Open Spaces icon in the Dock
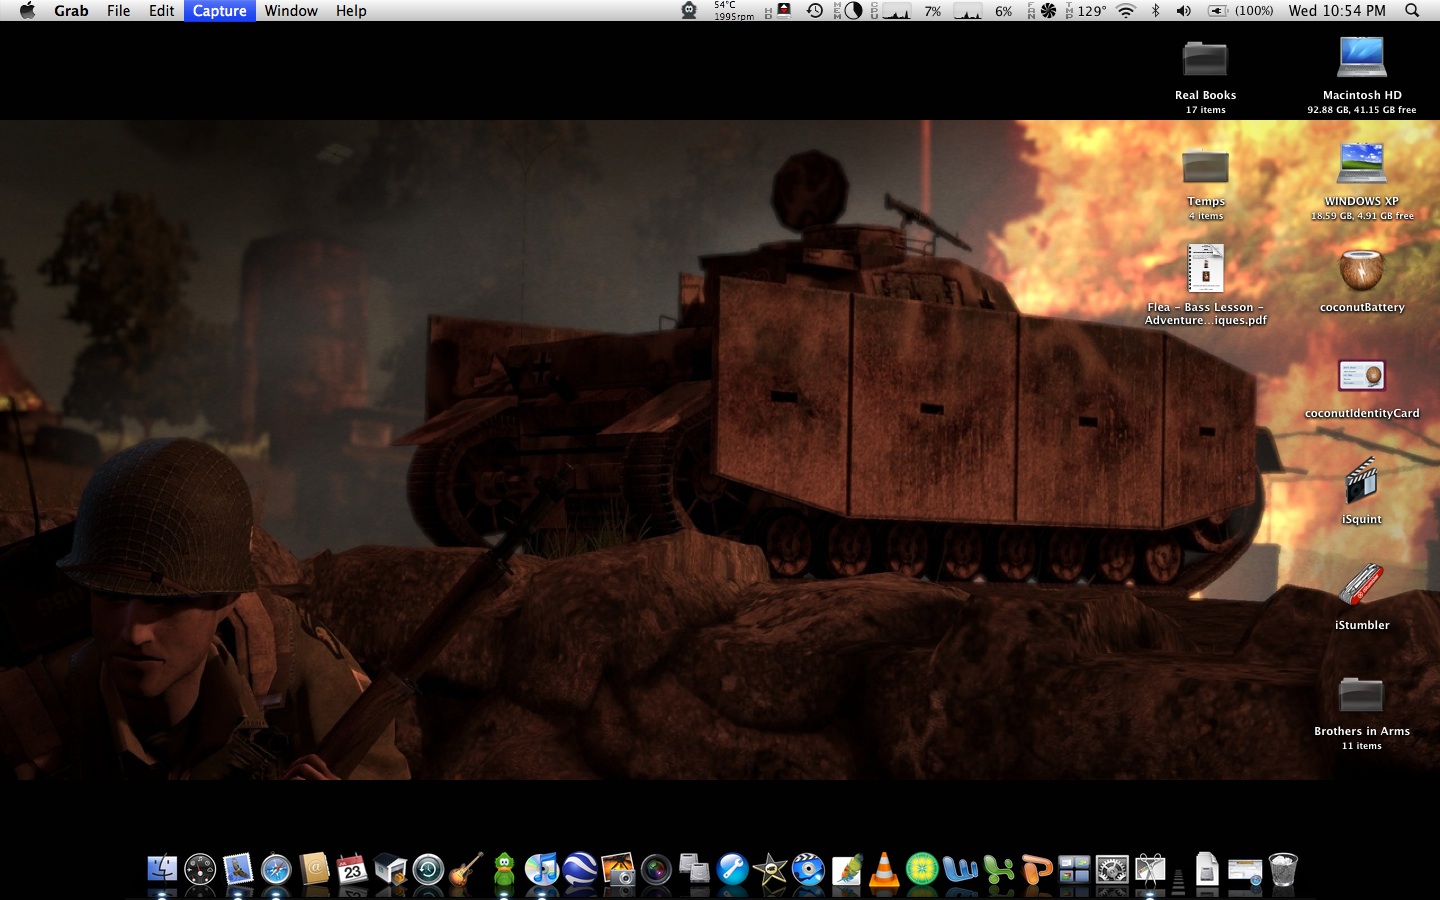This screenshot has height=900, width=1440. pyautogui.click(x=1074, y=870)
